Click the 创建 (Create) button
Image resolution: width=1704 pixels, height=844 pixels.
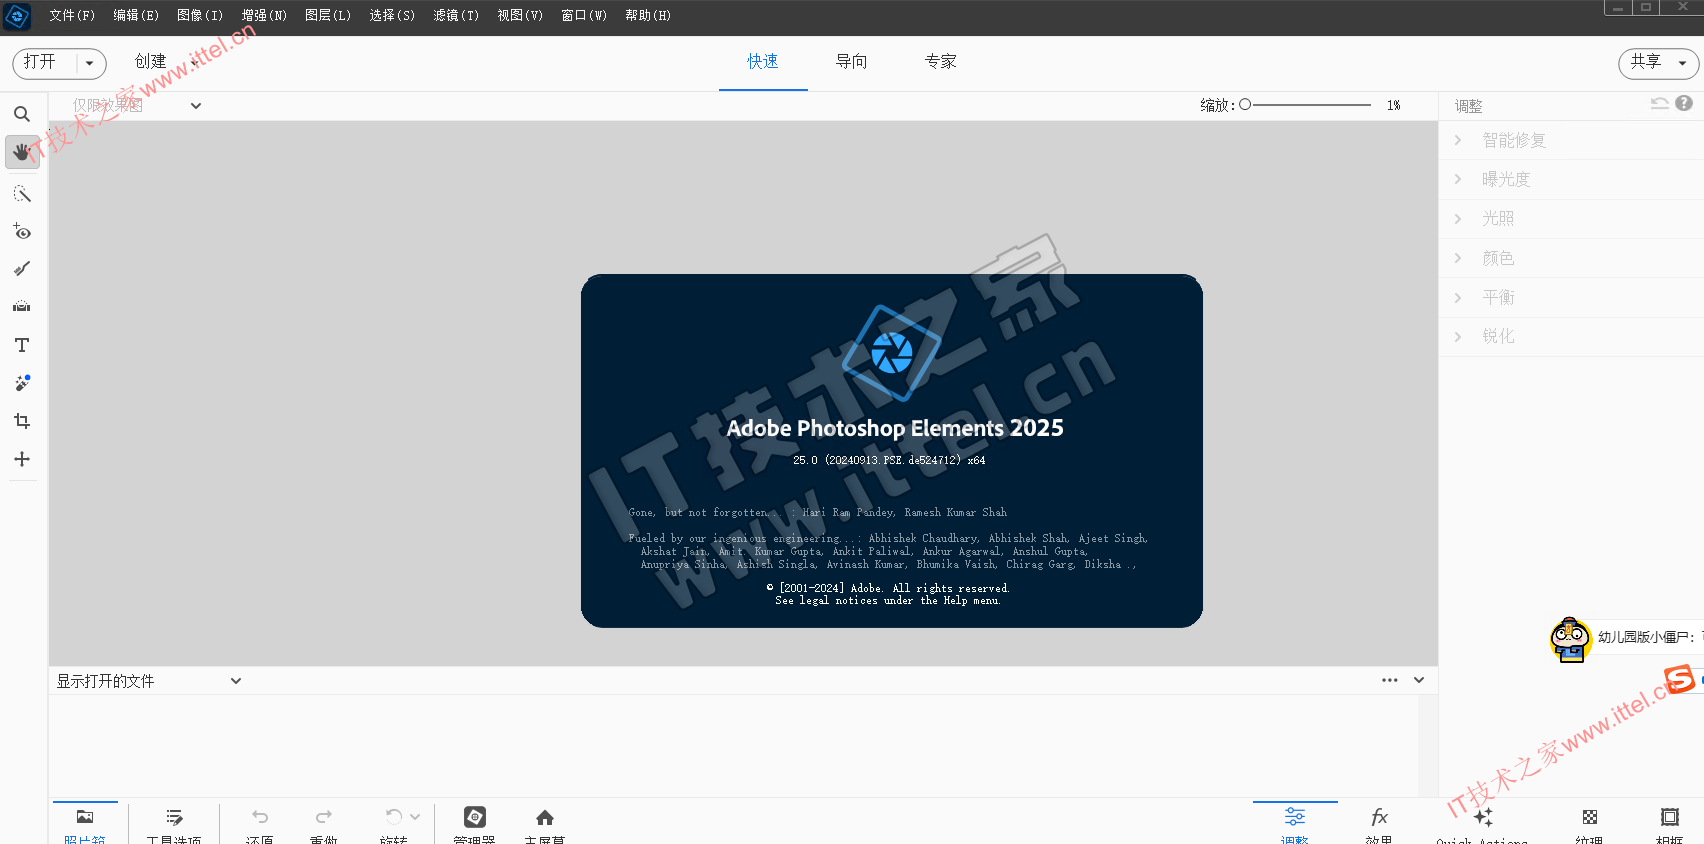151,62
